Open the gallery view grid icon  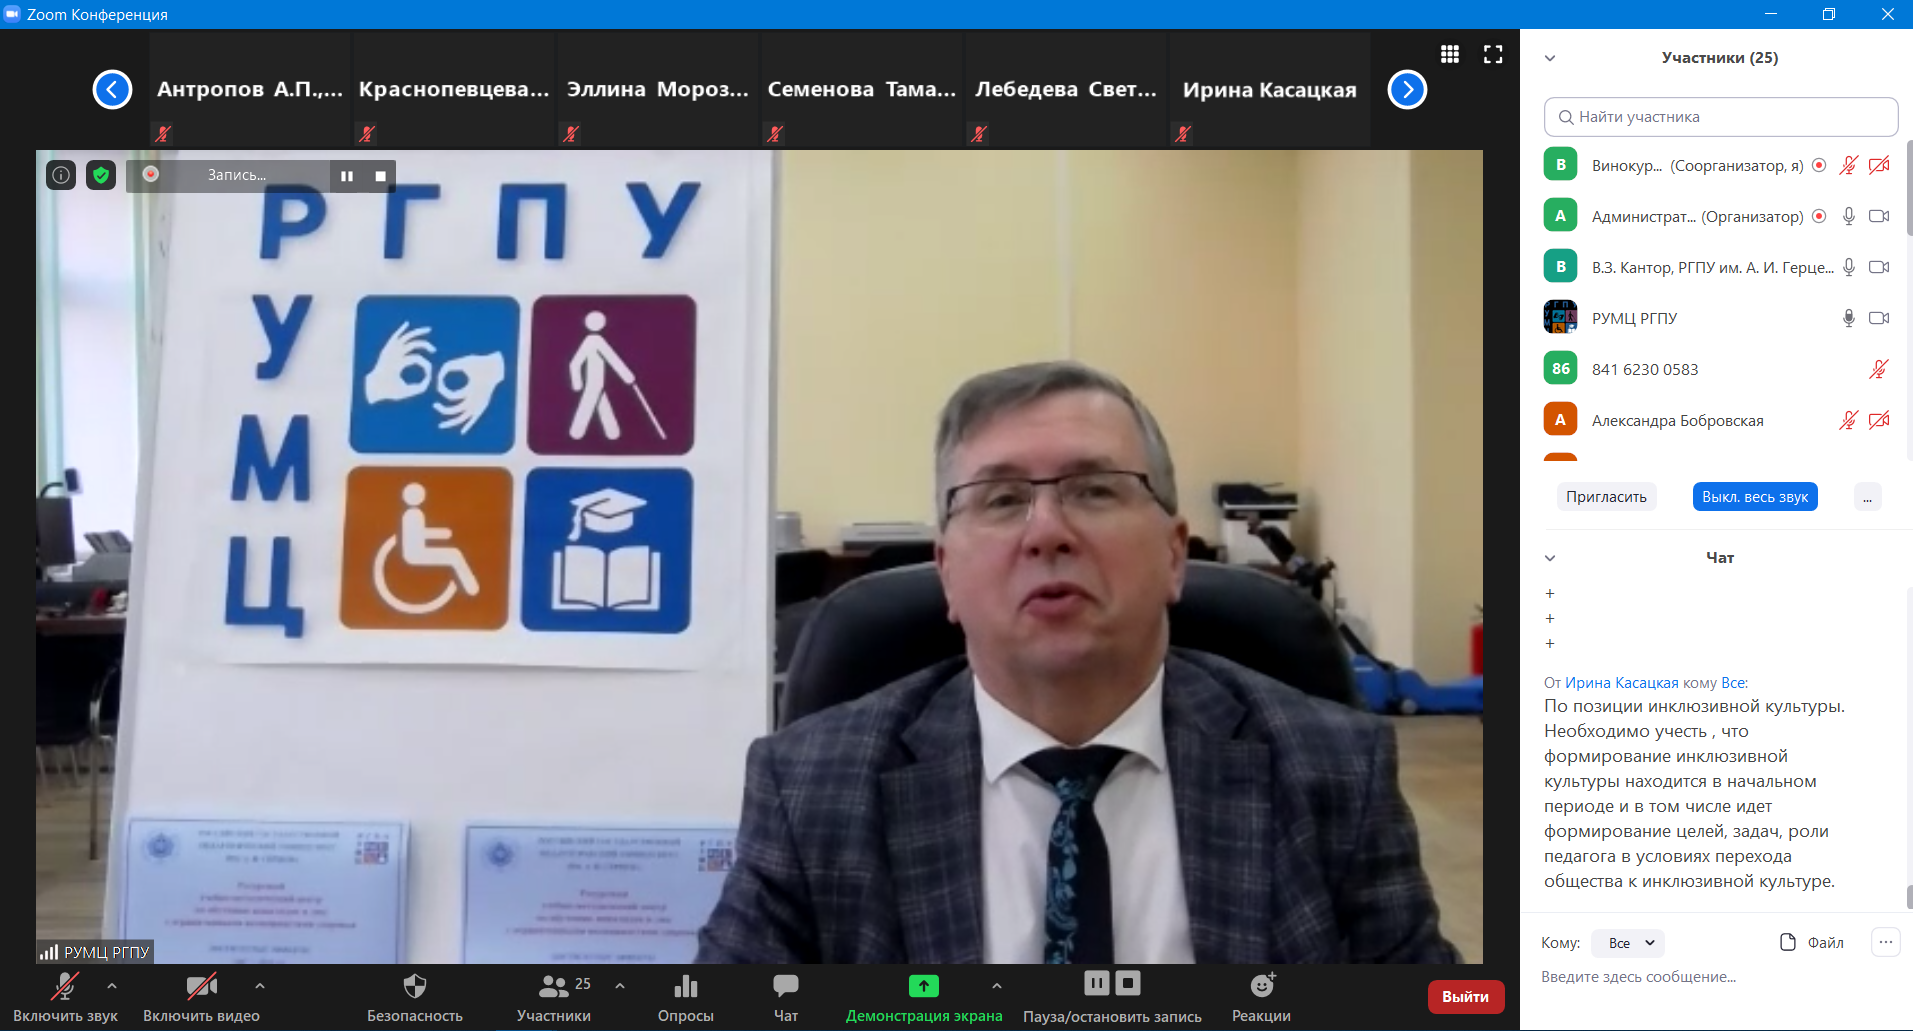pos(1449,54)
